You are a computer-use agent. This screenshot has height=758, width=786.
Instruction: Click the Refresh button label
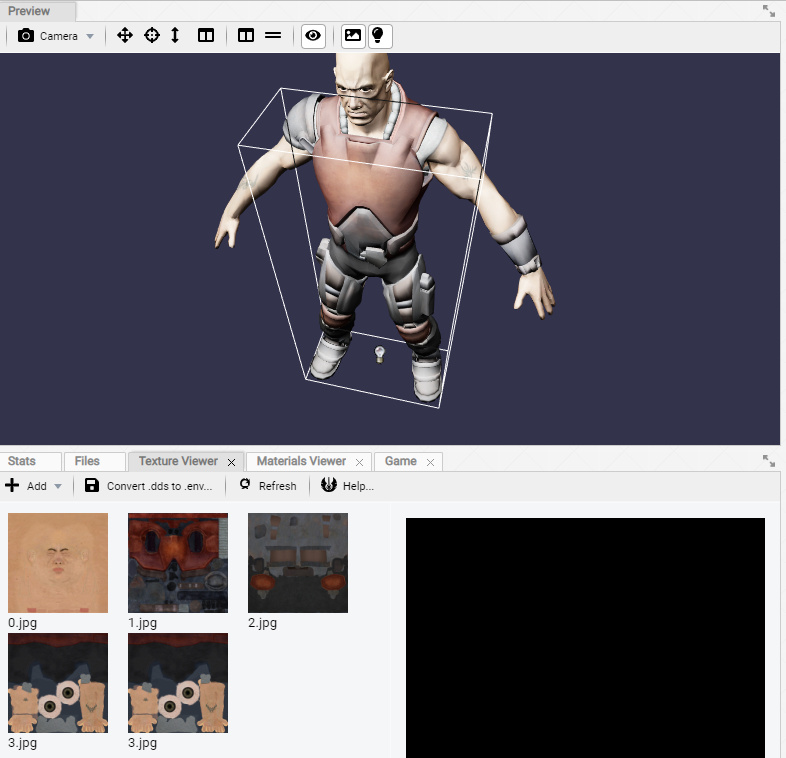tap(277, 486)
